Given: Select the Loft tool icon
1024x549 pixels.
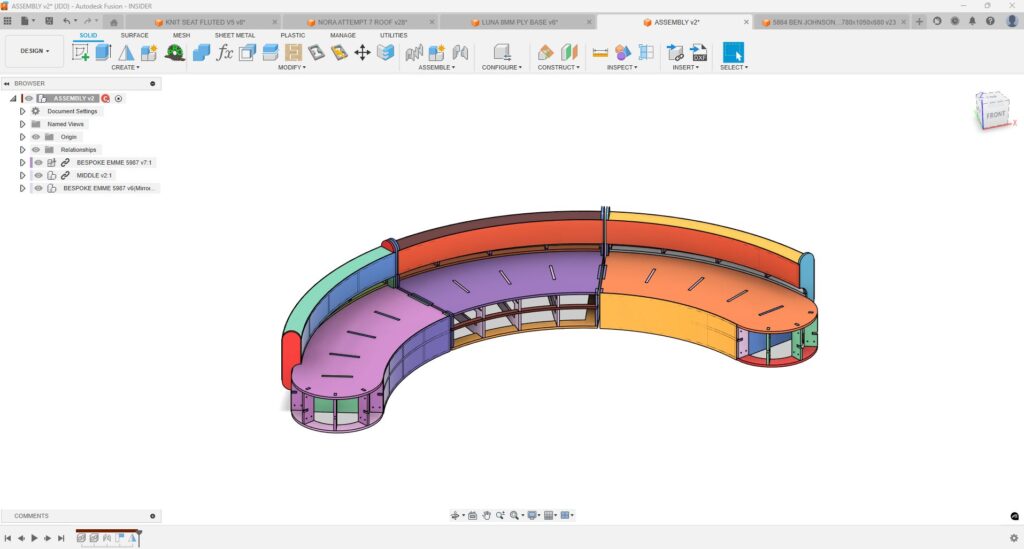Looking at the screenshot, I should 126,52.
